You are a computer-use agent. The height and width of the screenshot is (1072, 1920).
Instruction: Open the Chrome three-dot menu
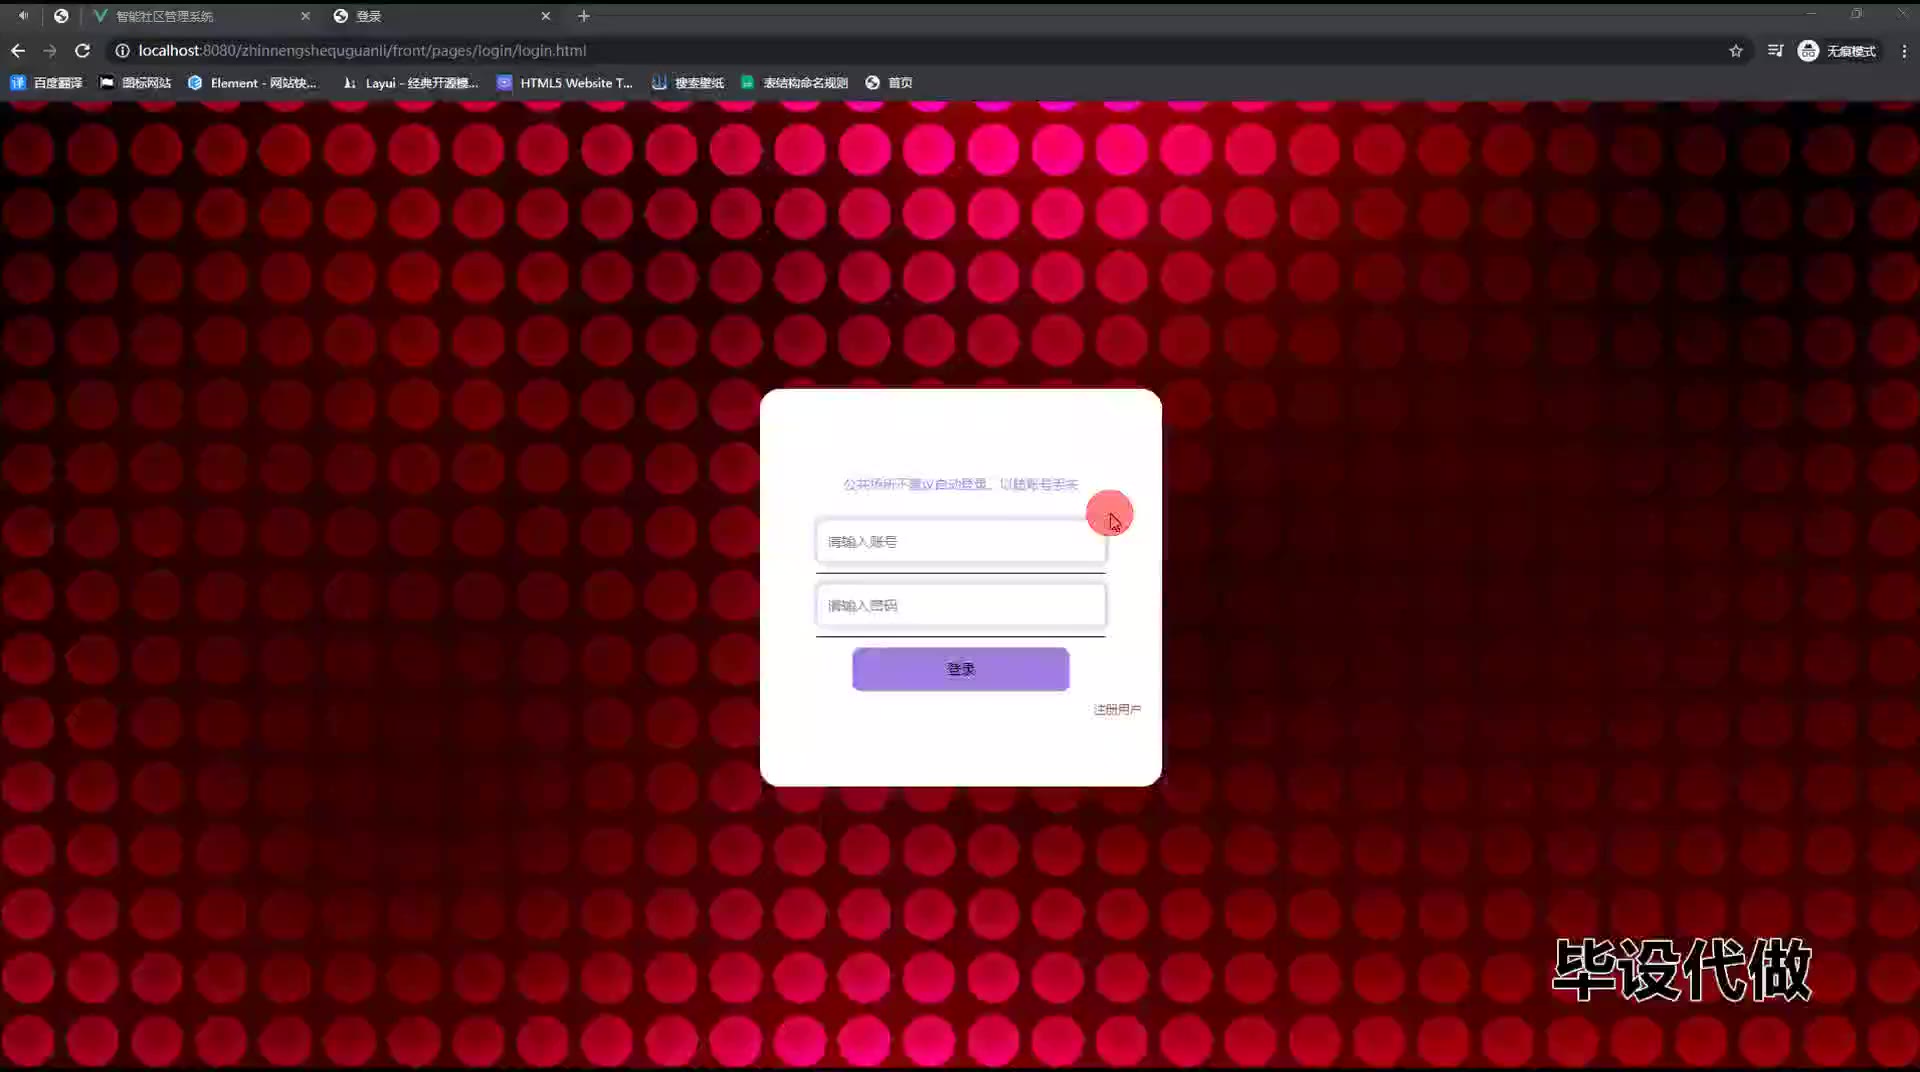(x=1904, y=51)
